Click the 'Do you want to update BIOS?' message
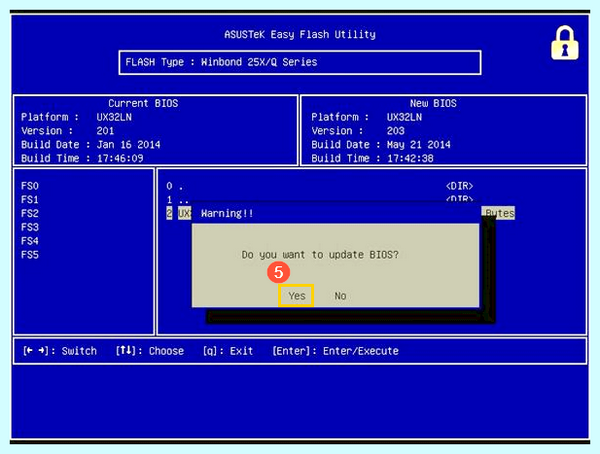 (320, 255)
